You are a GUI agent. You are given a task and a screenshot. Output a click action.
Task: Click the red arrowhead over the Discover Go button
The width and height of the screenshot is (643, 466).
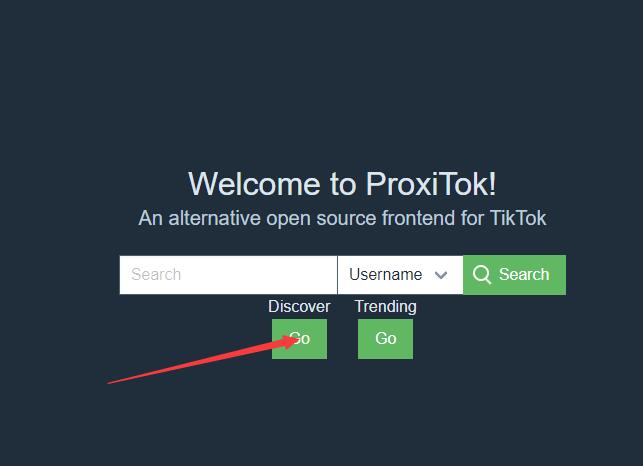click(289, 341)
